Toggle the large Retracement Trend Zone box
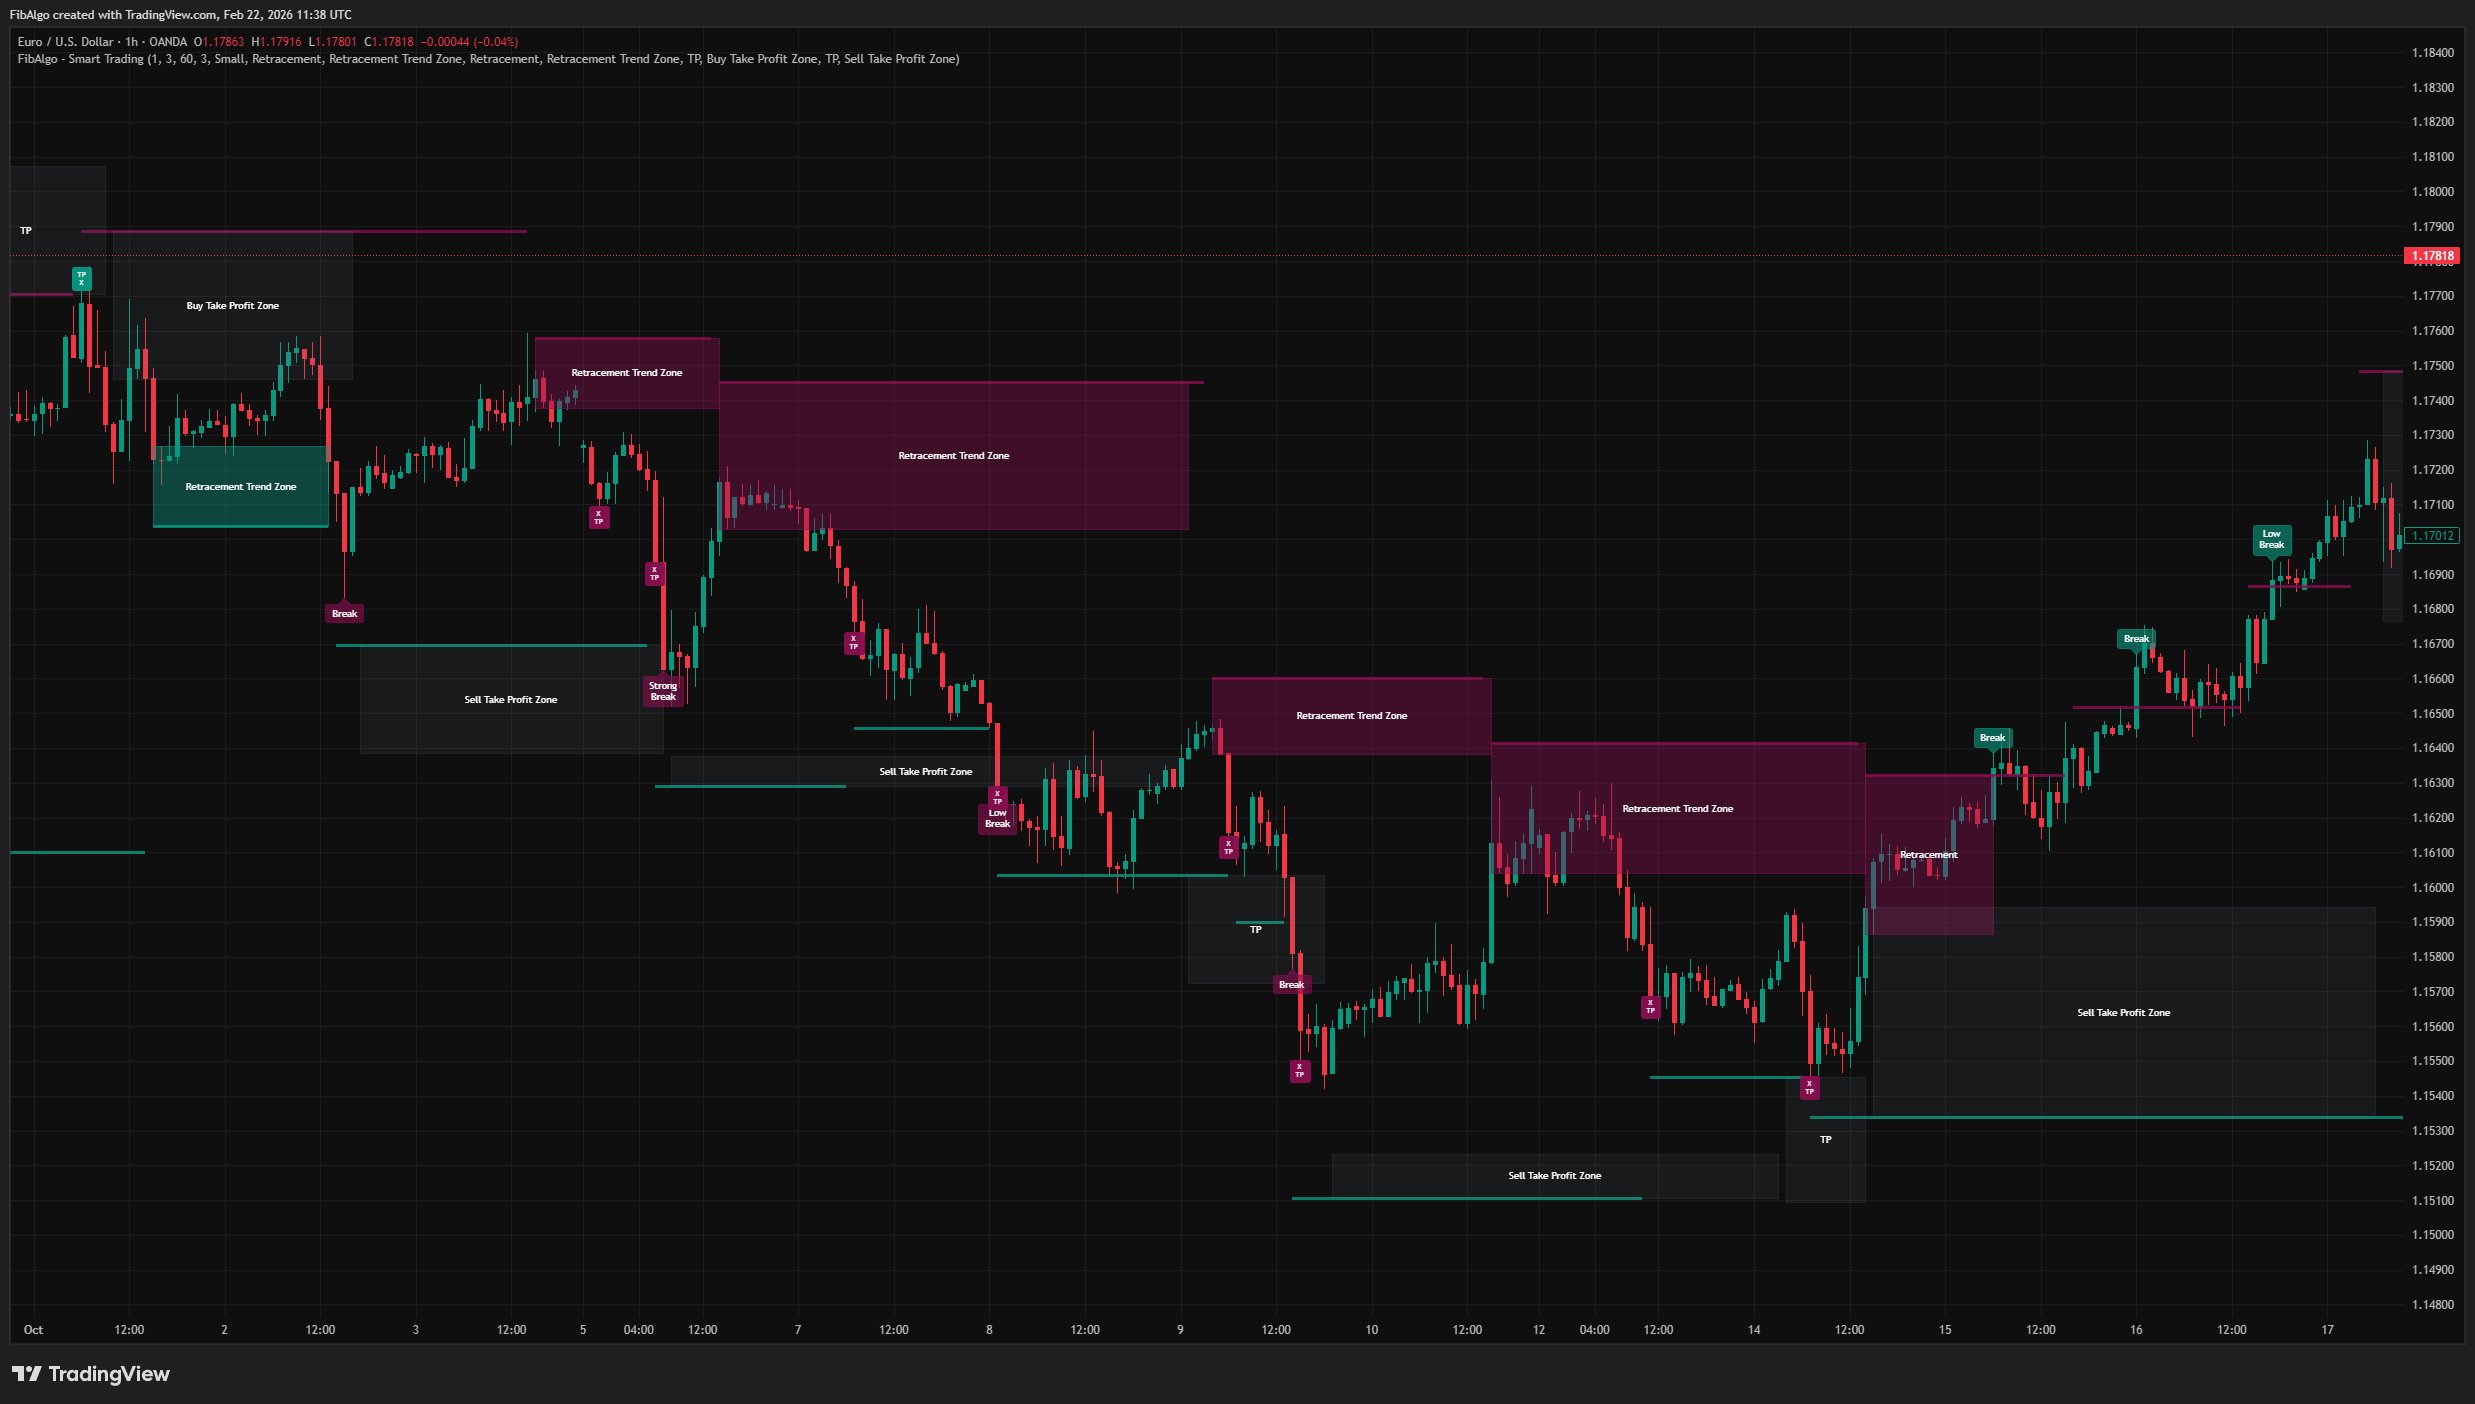This screenshot has height=1404, width=2475. 953,455
